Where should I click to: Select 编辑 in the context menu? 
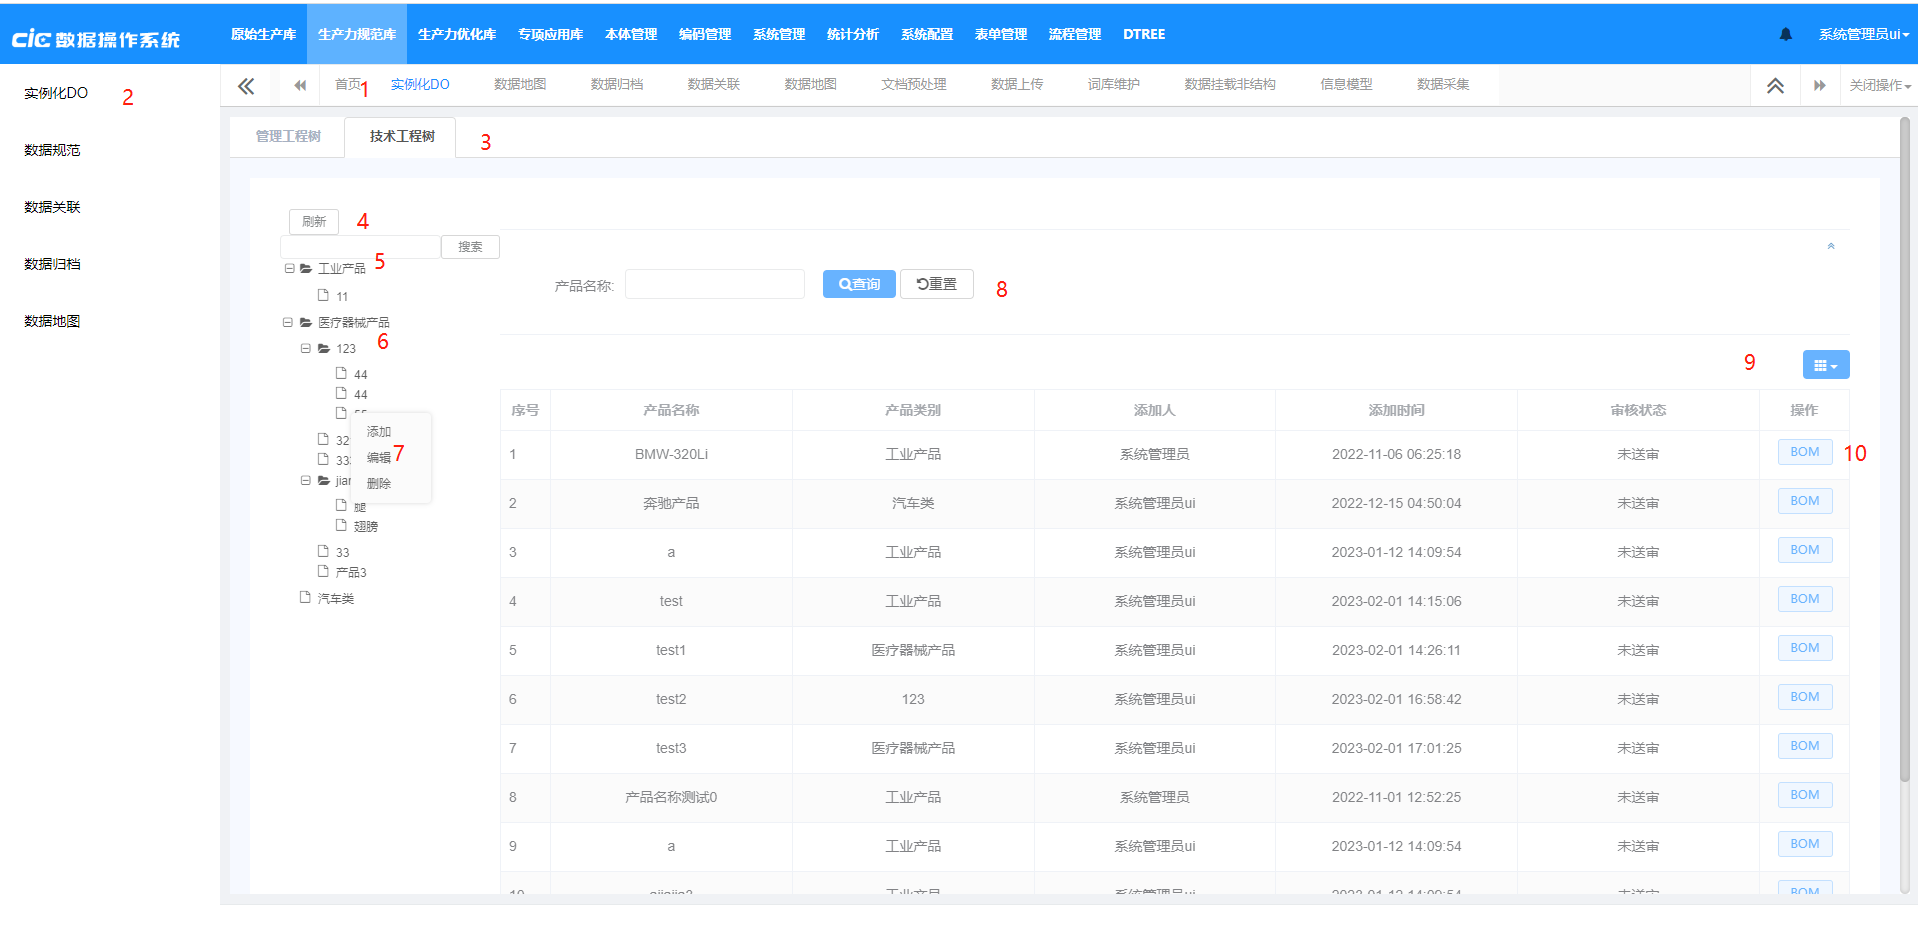tap(380, 457)
